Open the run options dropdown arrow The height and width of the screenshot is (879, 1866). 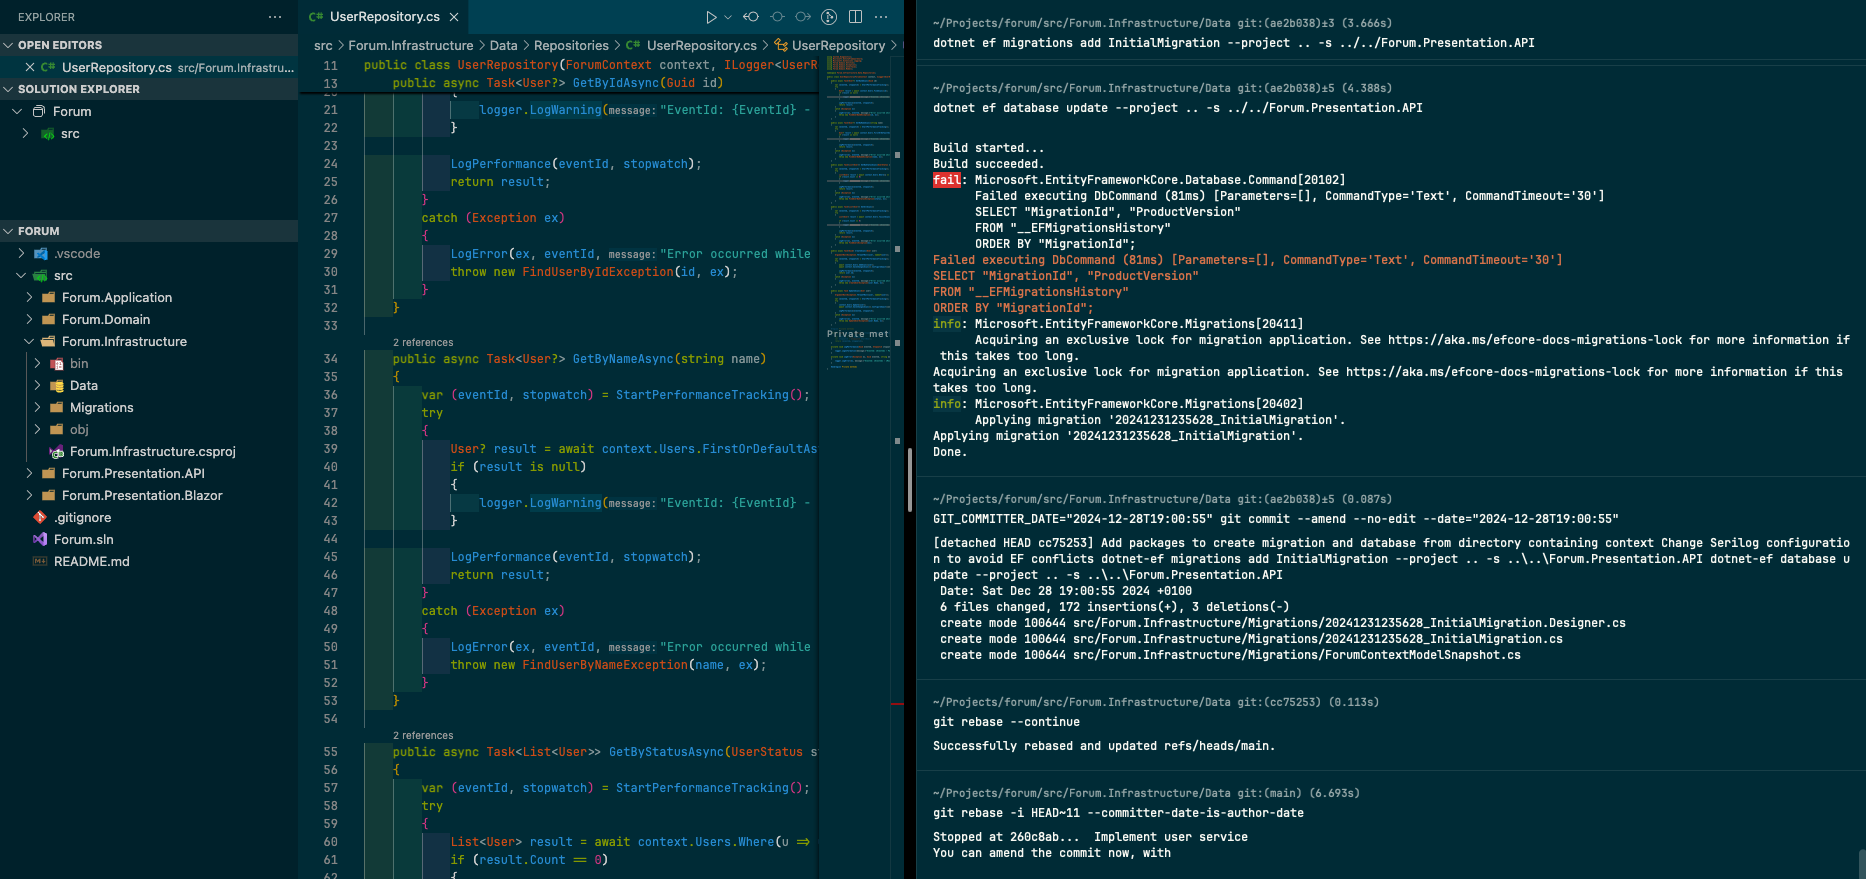[728, 17]
